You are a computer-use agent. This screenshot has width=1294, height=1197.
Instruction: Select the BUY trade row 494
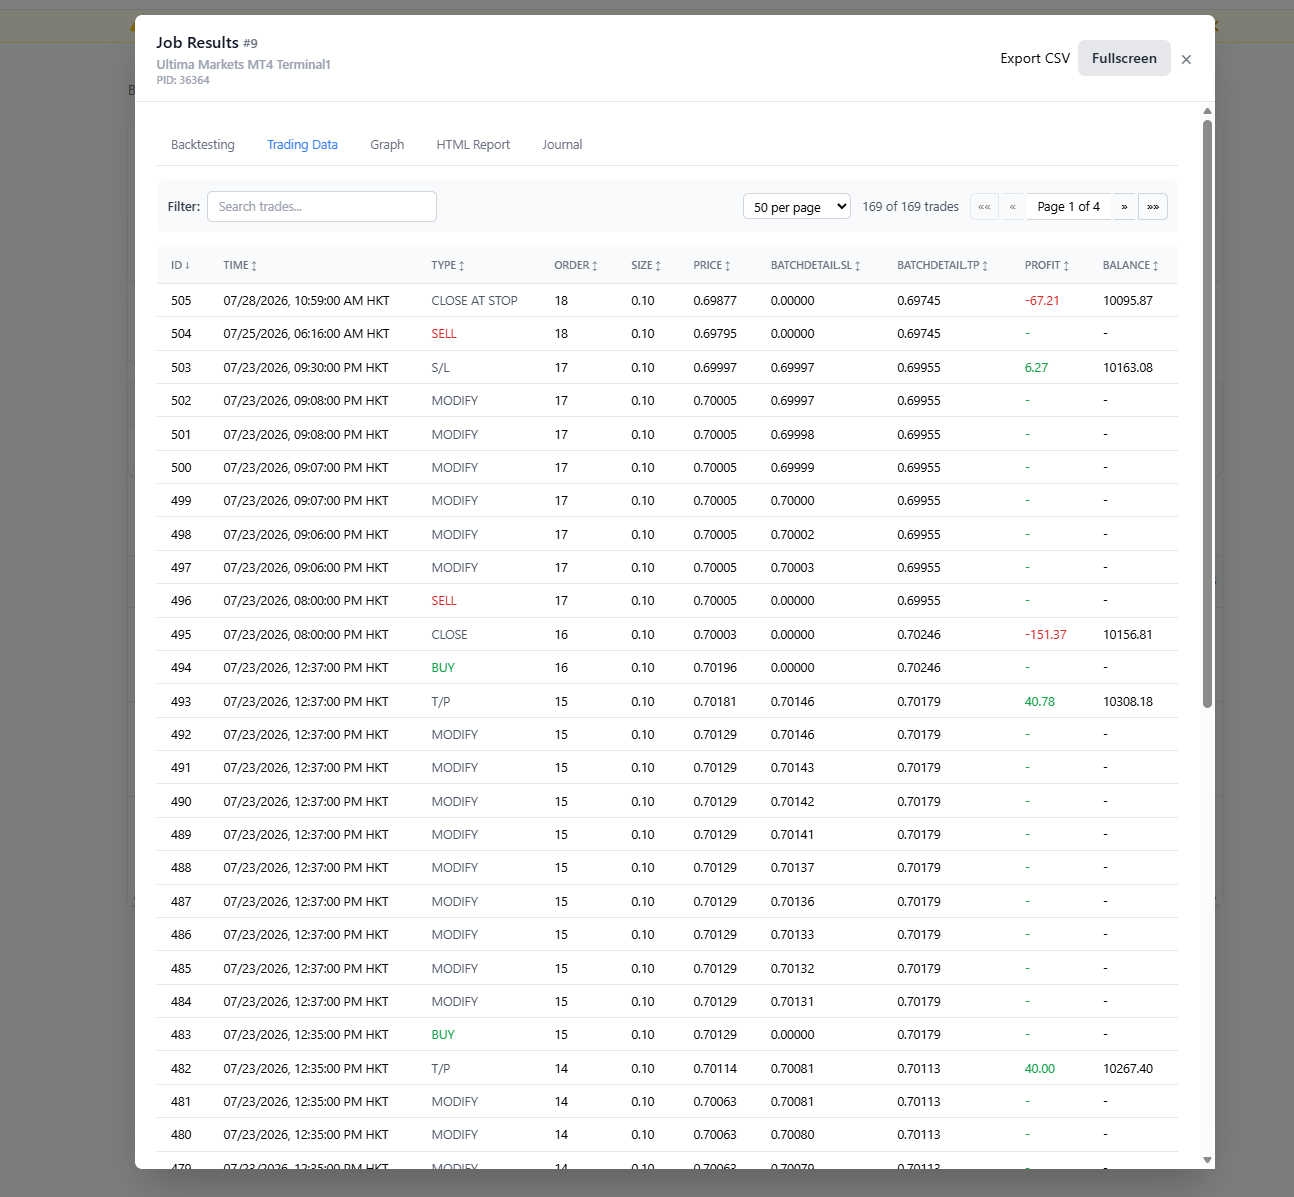pos(667,668)
